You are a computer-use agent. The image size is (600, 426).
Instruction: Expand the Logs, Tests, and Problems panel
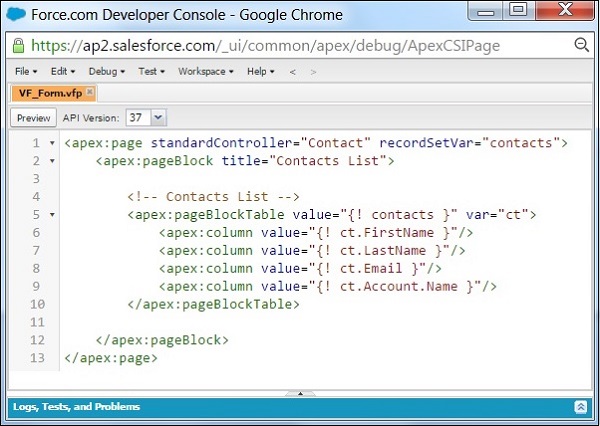click(581, 407)
